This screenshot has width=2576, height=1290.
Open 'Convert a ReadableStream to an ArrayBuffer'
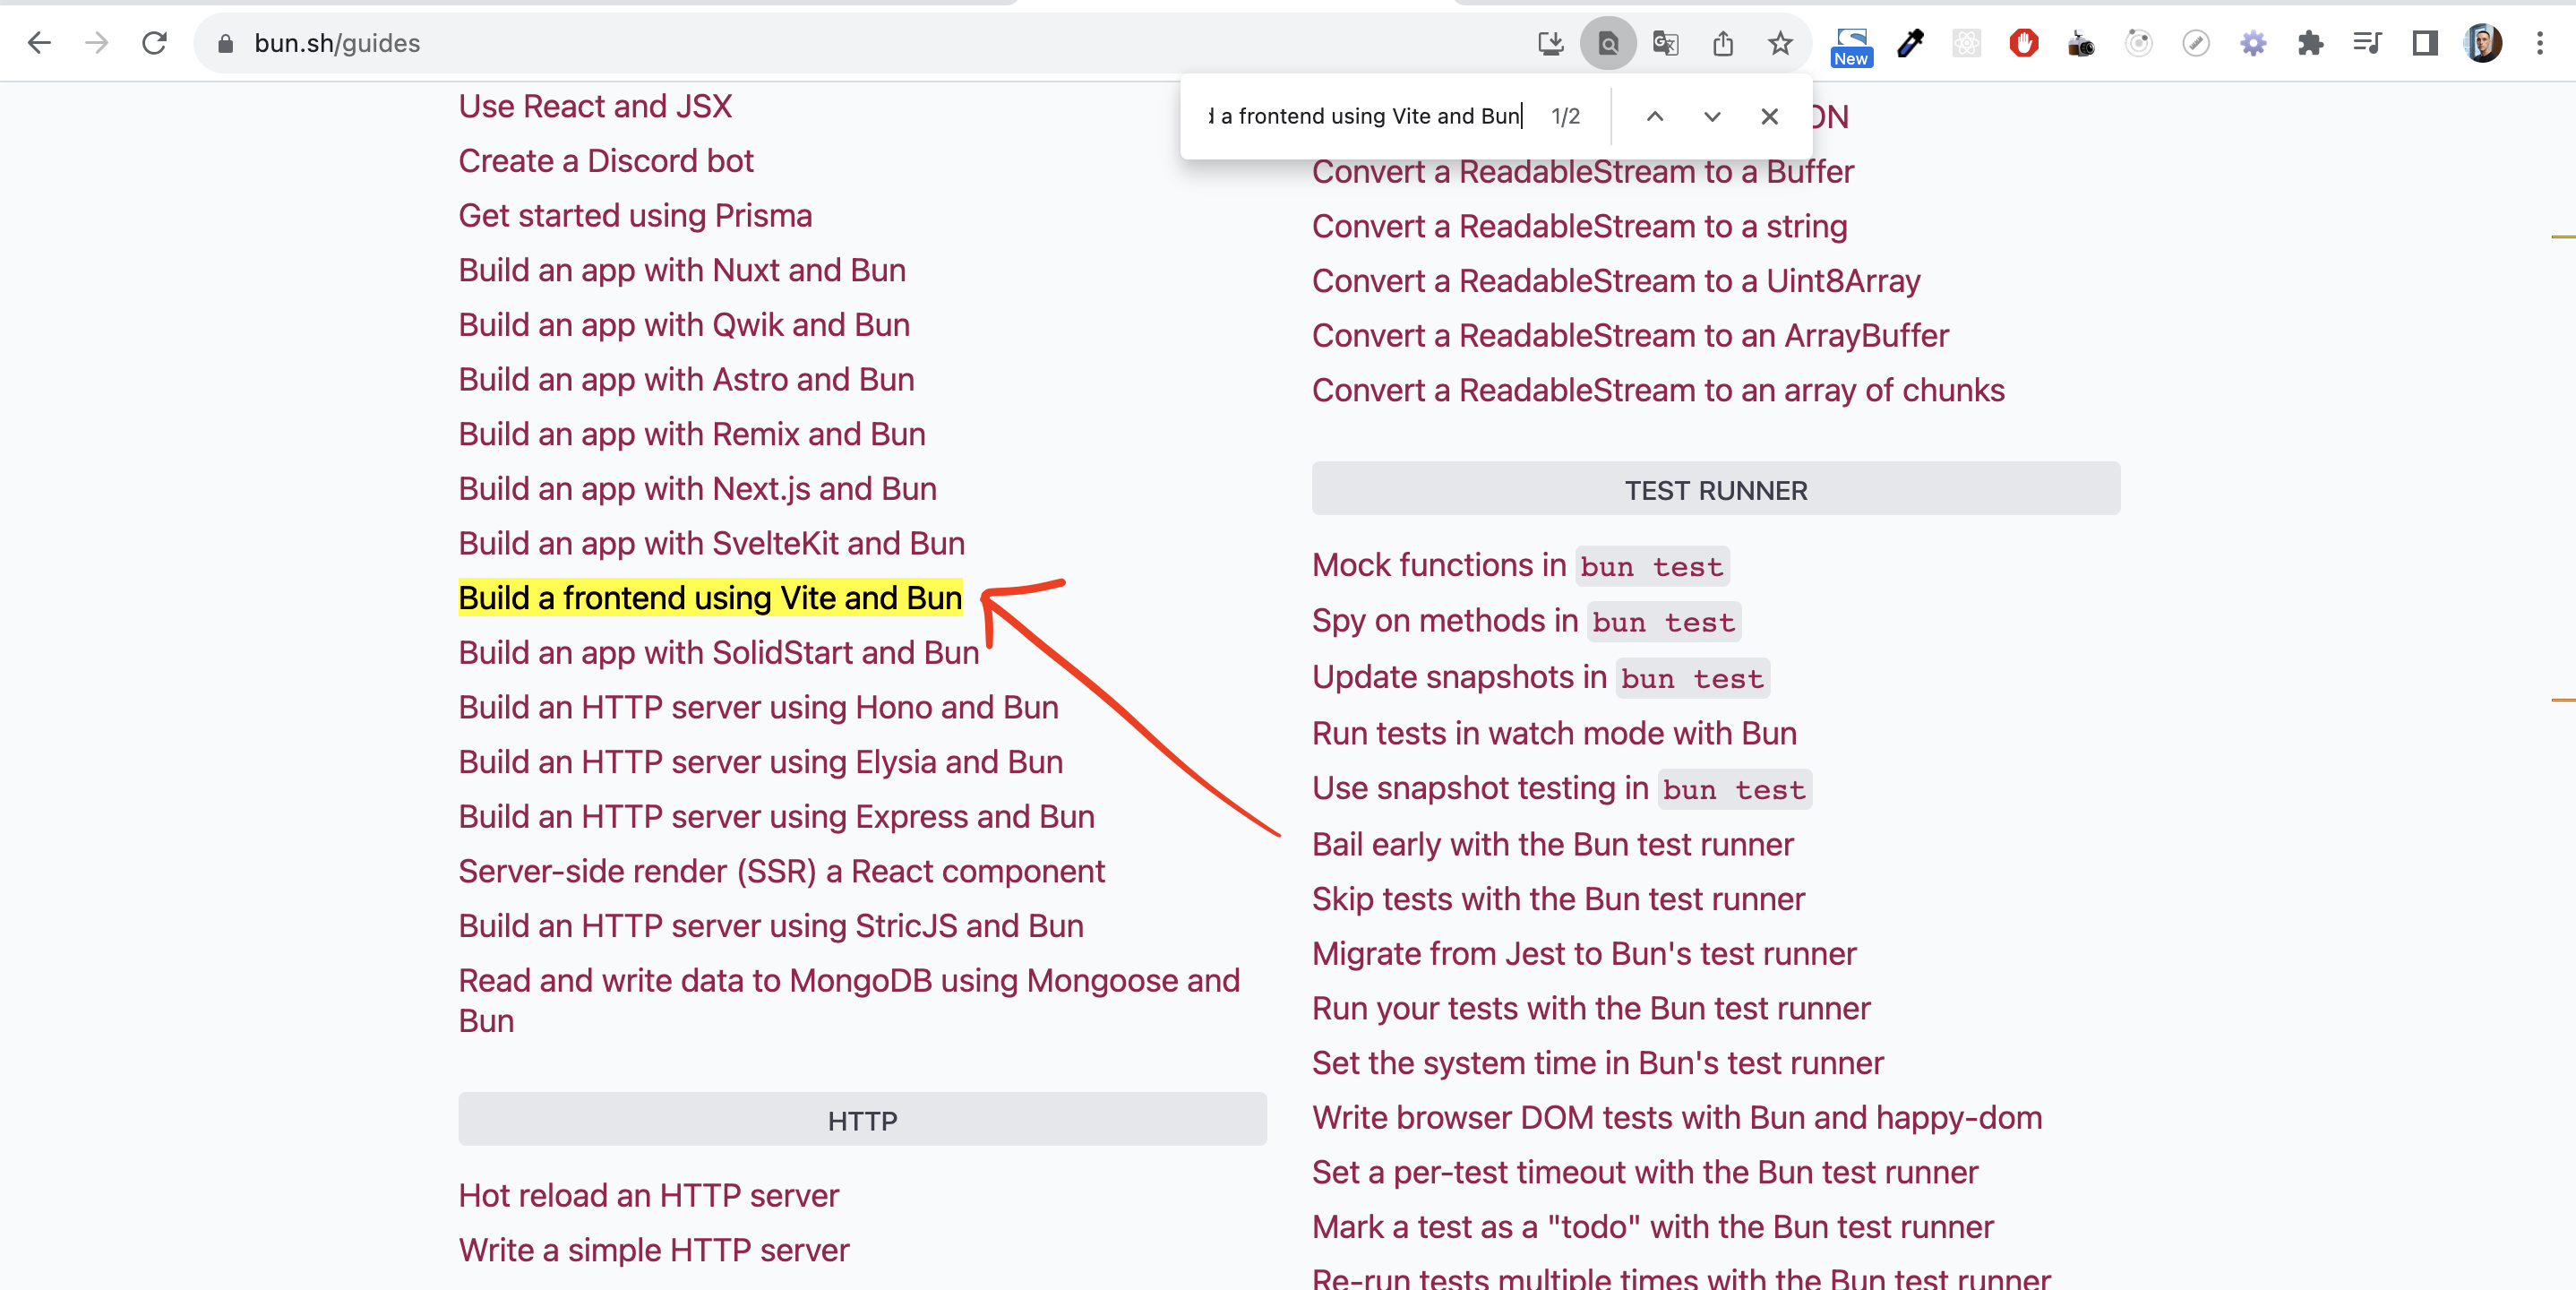[x=1630, y=335]
